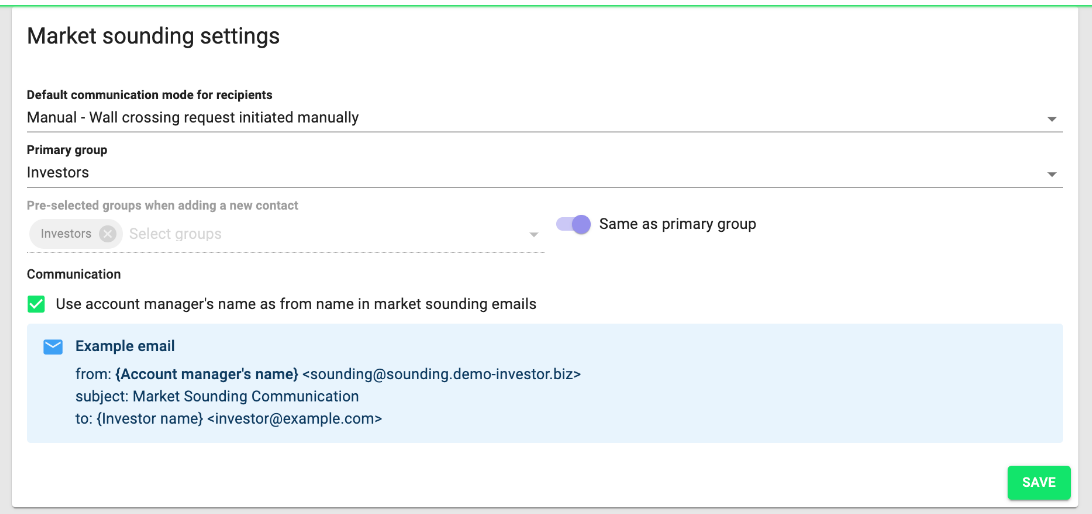Image resolution: width=1092 pixels, height=514 pixels.
Task: Click the Market sounding settings title
Action: coord(153,36)
